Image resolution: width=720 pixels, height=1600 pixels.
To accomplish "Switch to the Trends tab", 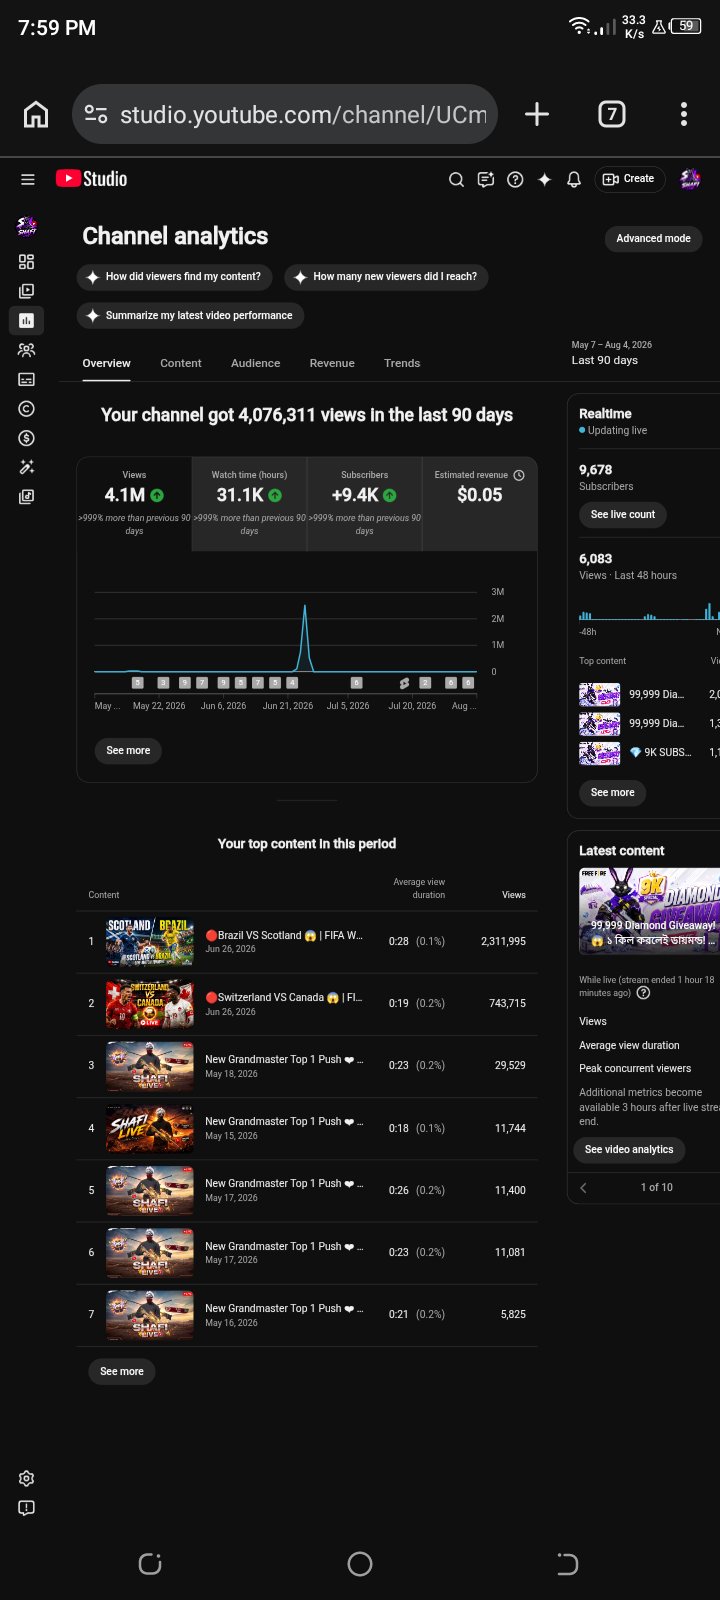I will coord(402,363).
